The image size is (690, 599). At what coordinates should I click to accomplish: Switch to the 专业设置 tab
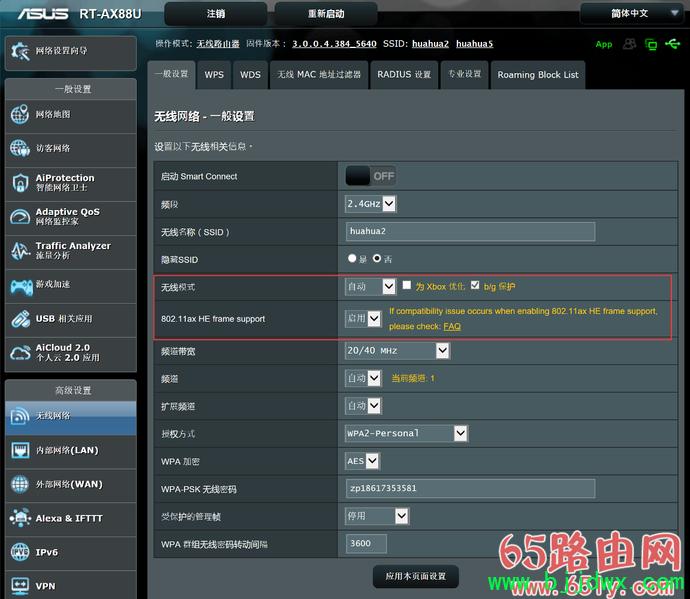coord(465,75)
